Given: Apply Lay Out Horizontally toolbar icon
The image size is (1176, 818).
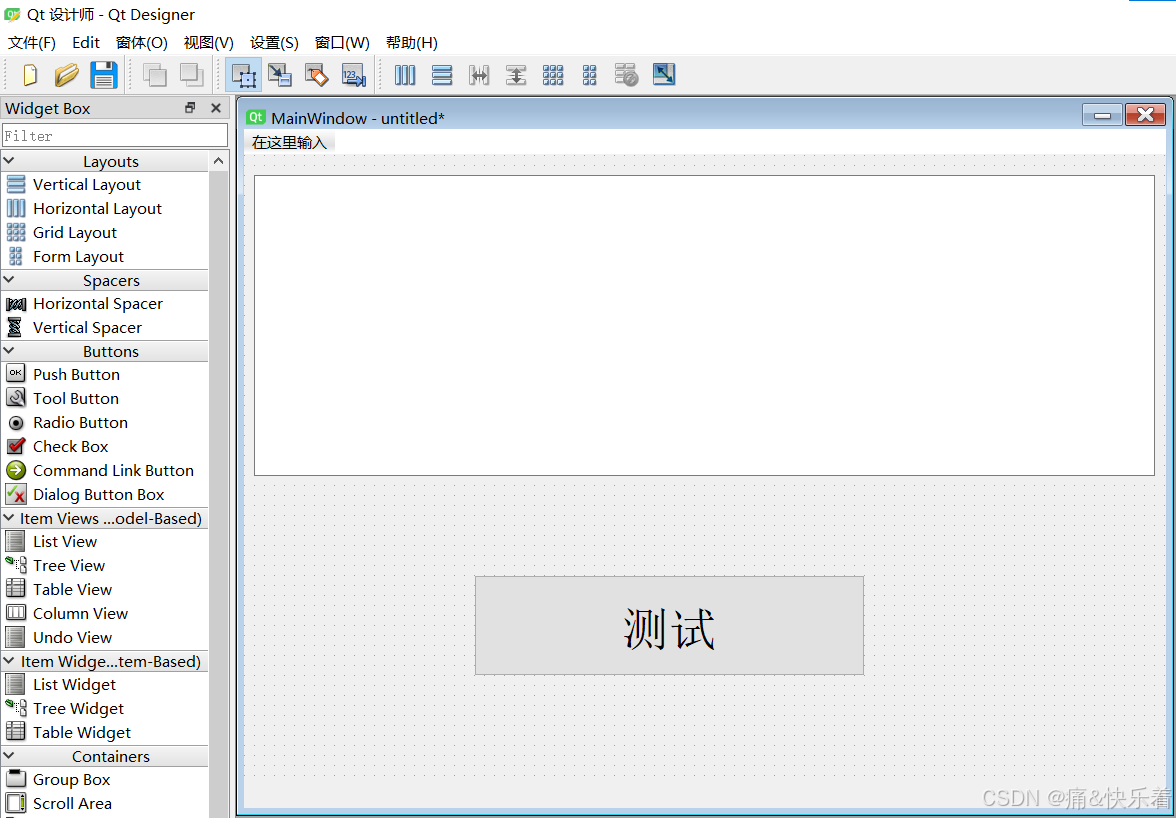Looking at the screenshot, I should point(405,75).
